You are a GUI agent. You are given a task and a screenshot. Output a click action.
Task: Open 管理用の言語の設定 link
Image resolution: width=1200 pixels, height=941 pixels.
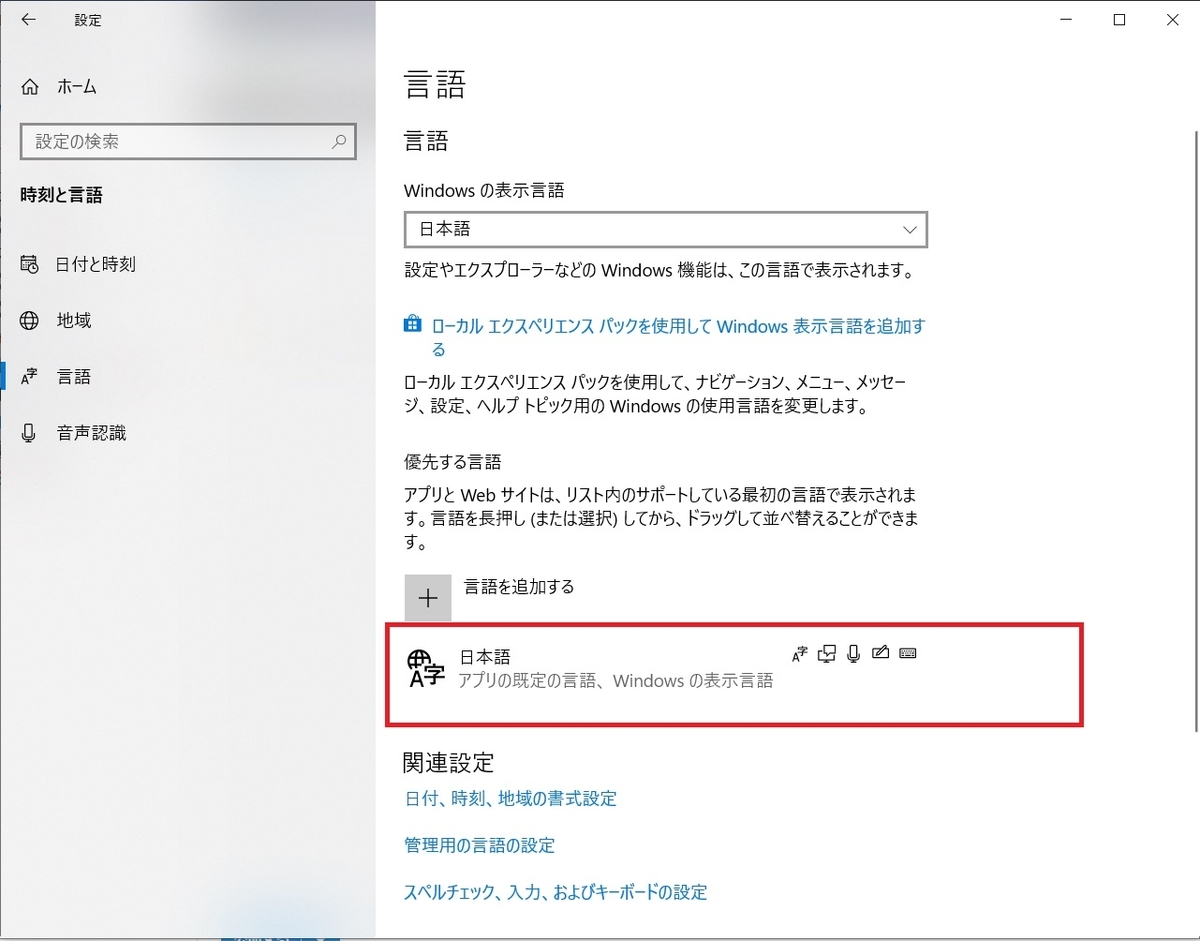pos(479,845)
